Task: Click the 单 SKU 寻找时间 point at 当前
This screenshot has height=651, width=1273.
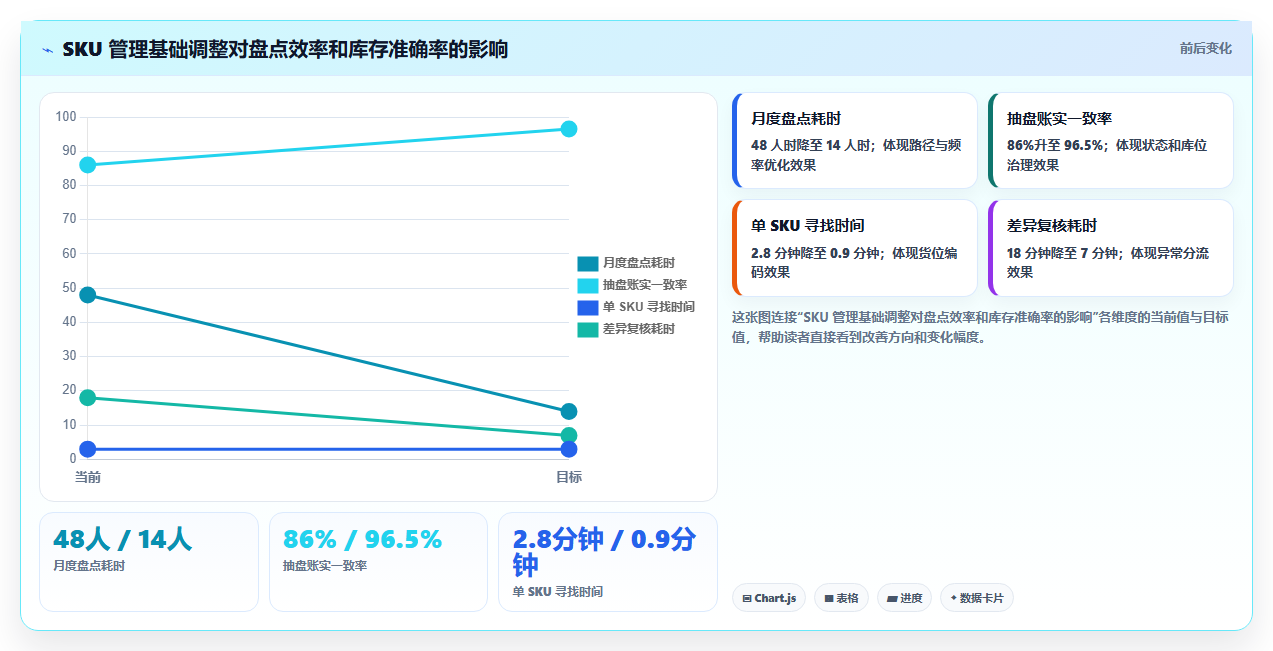Action: [x=88, y=449]
